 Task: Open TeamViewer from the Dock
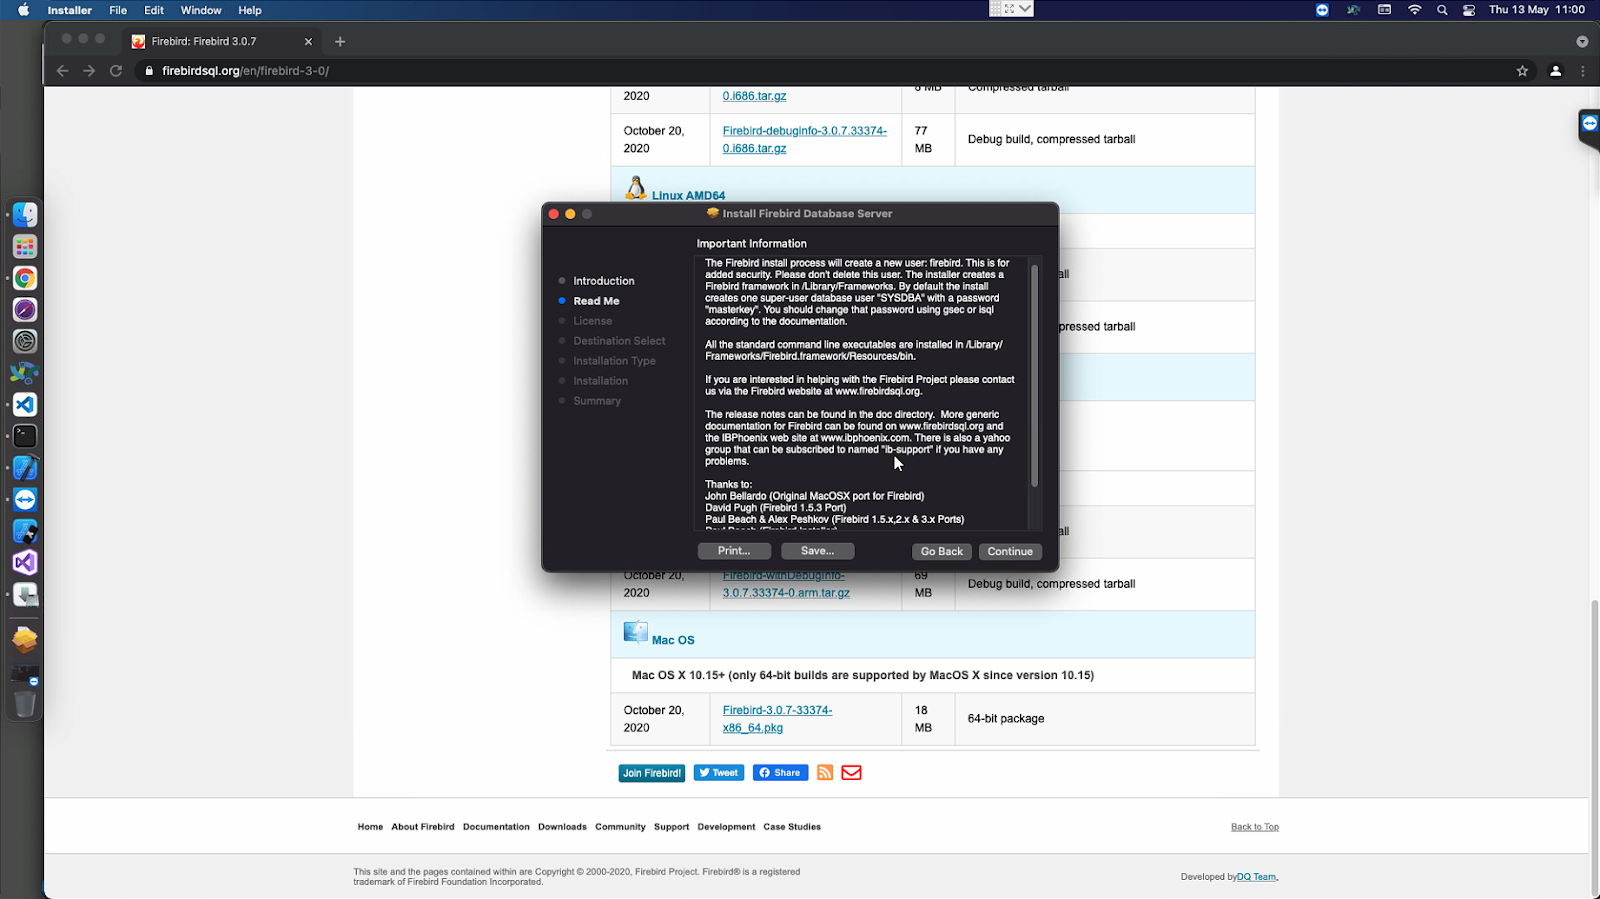(25, 499)
